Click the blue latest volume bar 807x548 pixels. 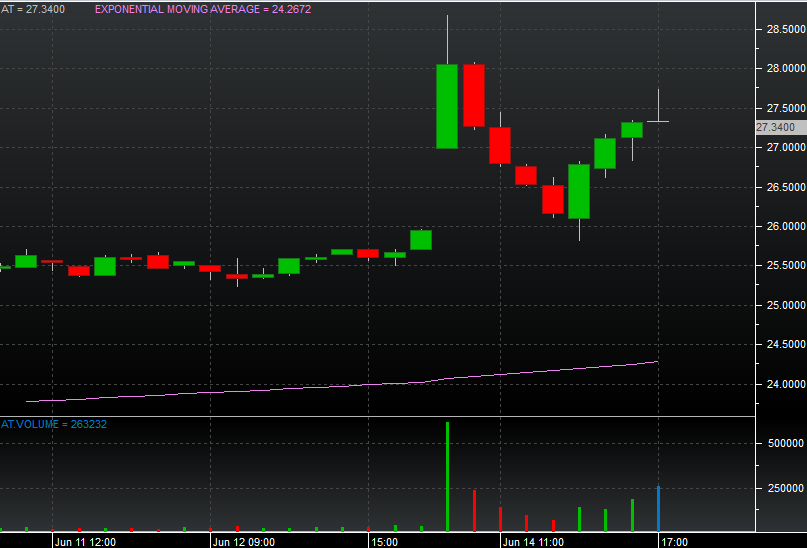pos(658,509)
